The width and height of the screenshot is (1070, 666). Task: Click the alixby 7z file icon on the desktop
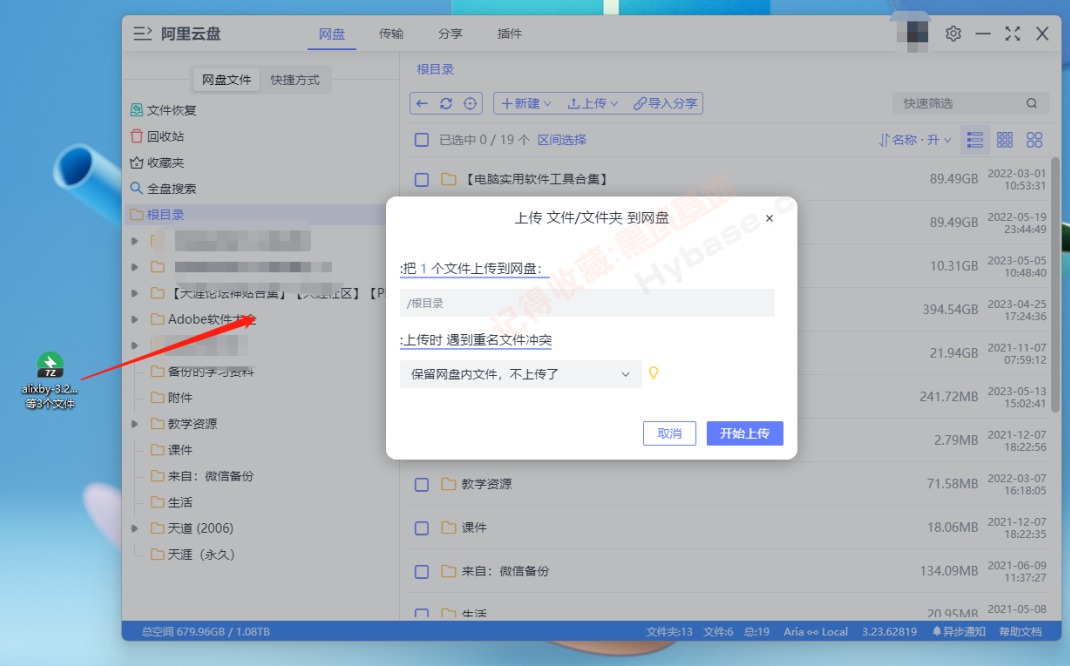[x=50, y=365]
